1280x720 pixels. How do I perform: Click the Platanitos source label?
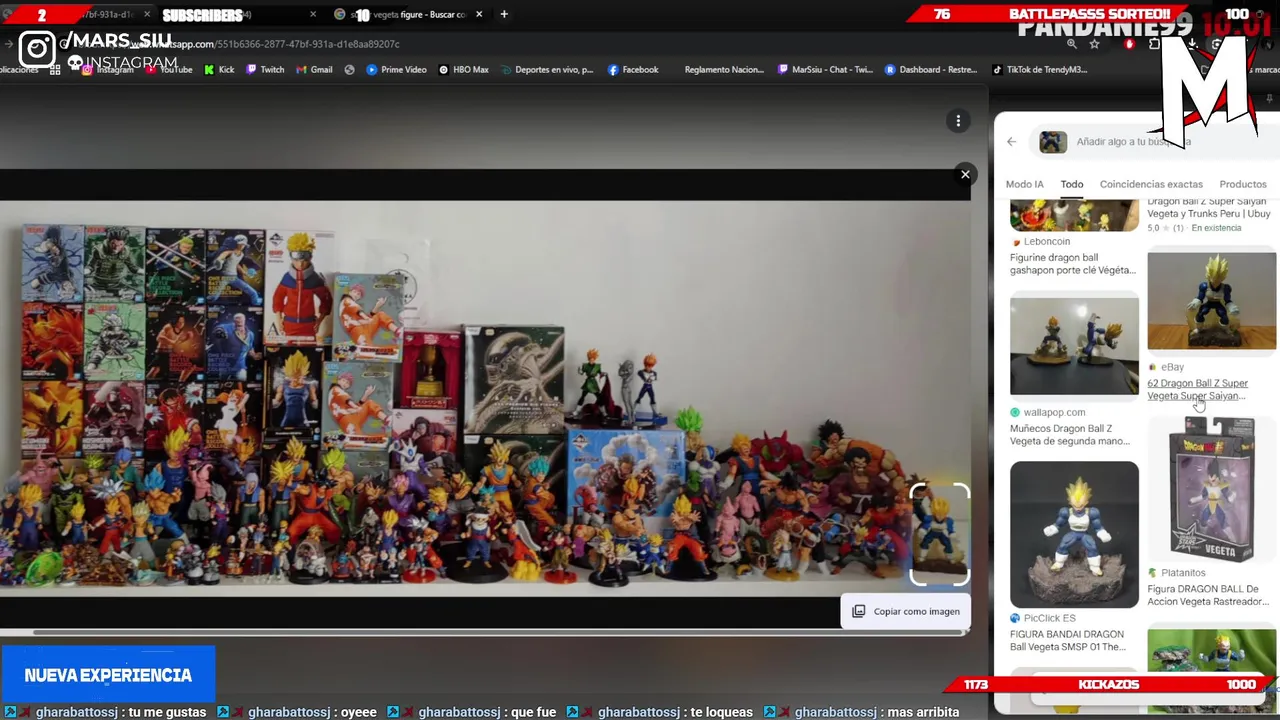[x=1183, y=573]
